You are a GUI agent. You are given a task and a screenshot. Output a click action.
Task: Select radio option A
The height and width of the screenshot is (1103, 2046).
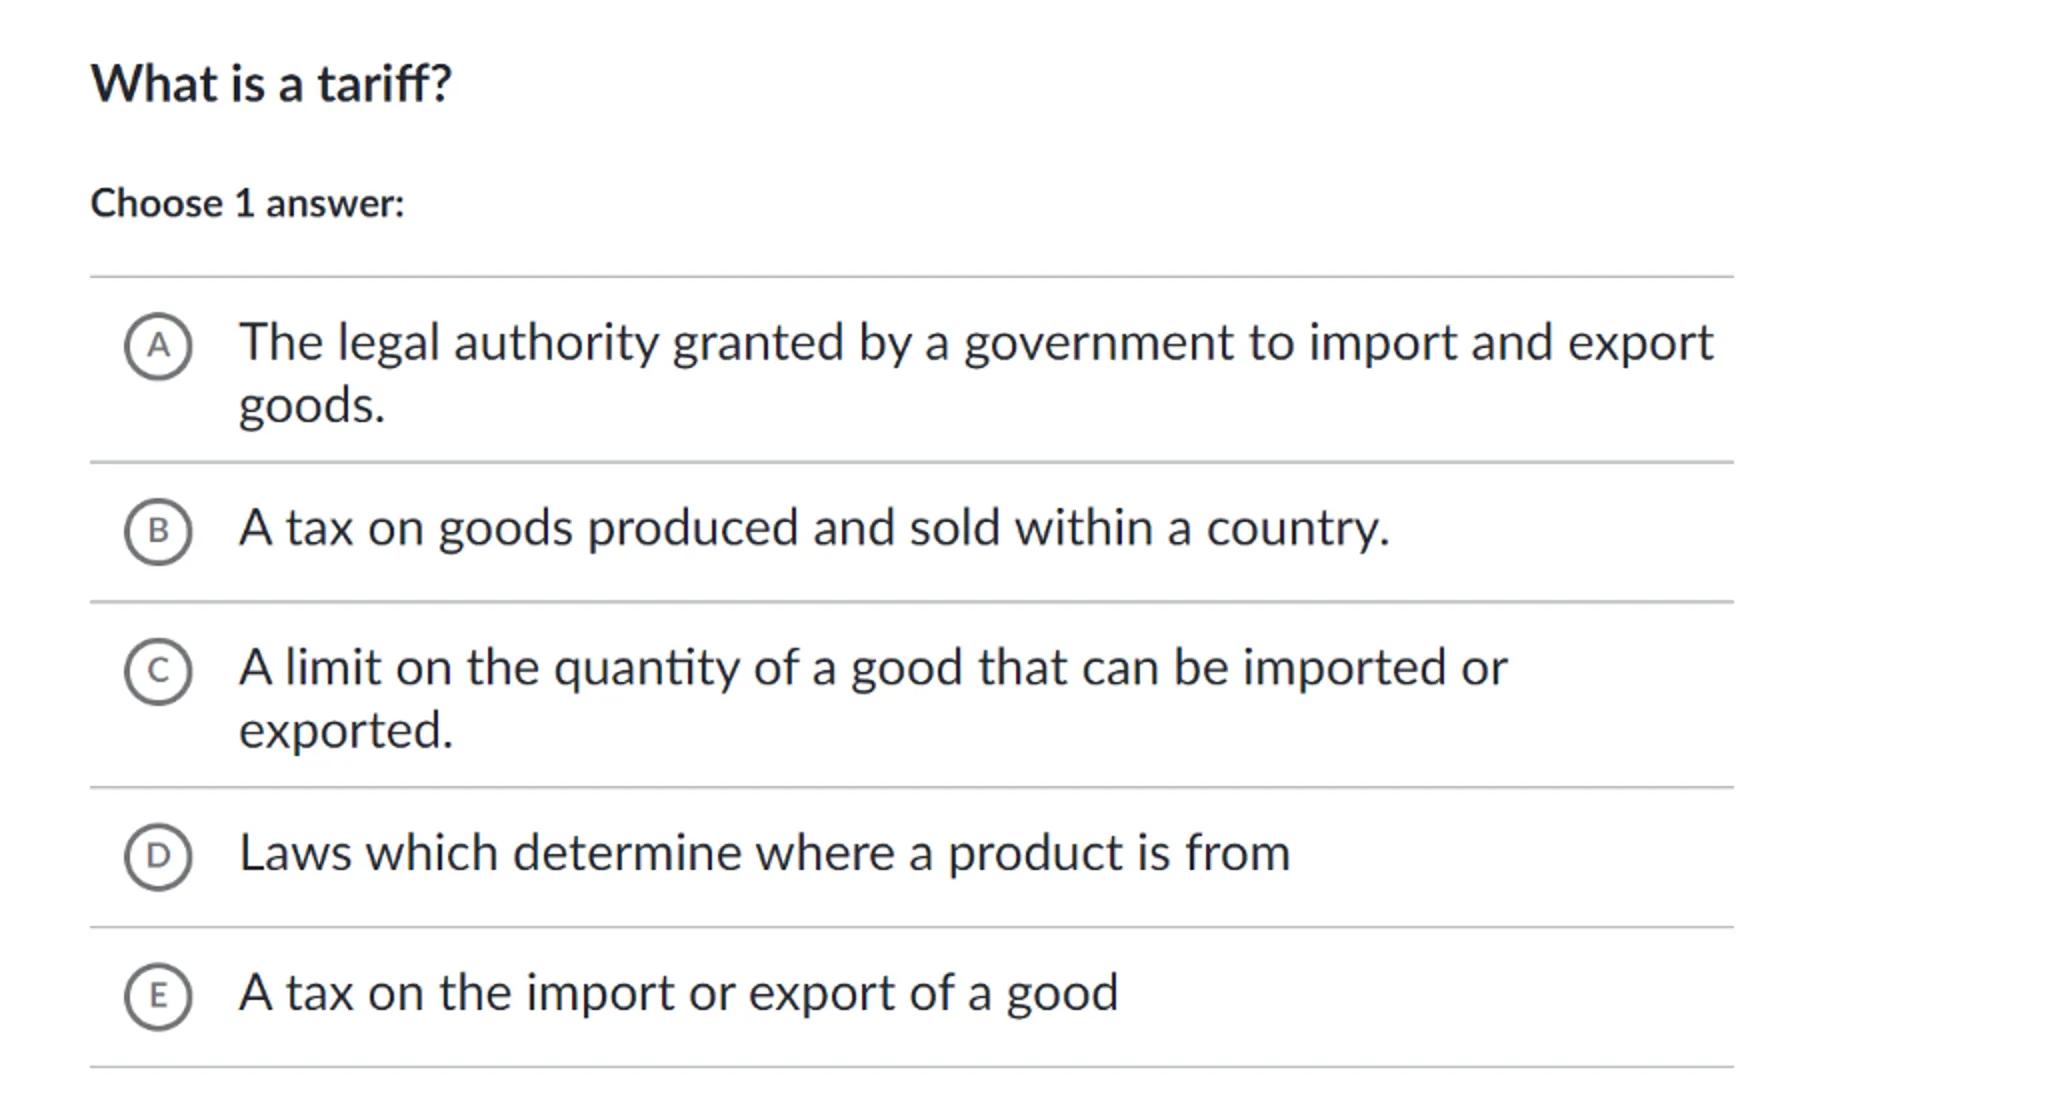[x=158, y=346]
